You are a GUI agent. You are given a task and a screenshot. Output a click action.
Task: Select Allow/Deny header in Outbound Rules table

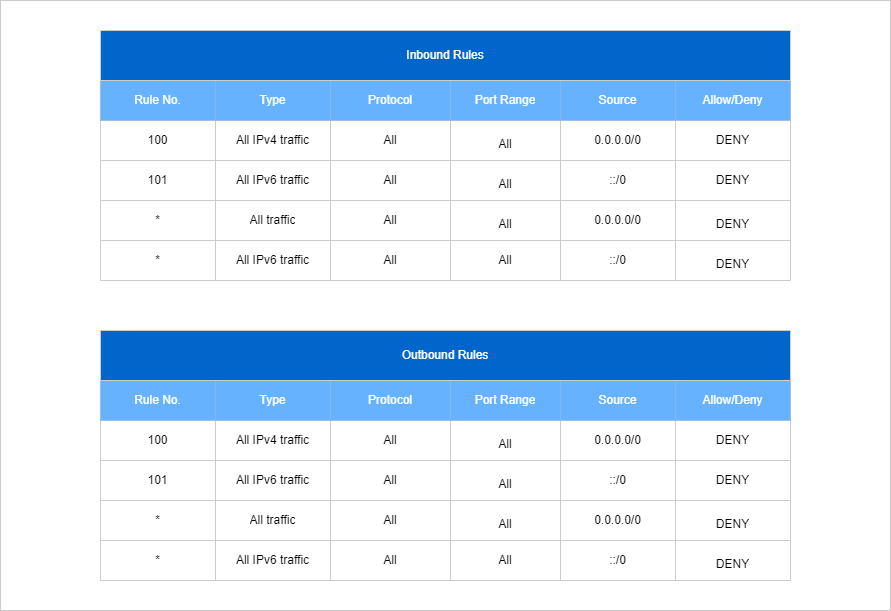(x=732, y=400)
